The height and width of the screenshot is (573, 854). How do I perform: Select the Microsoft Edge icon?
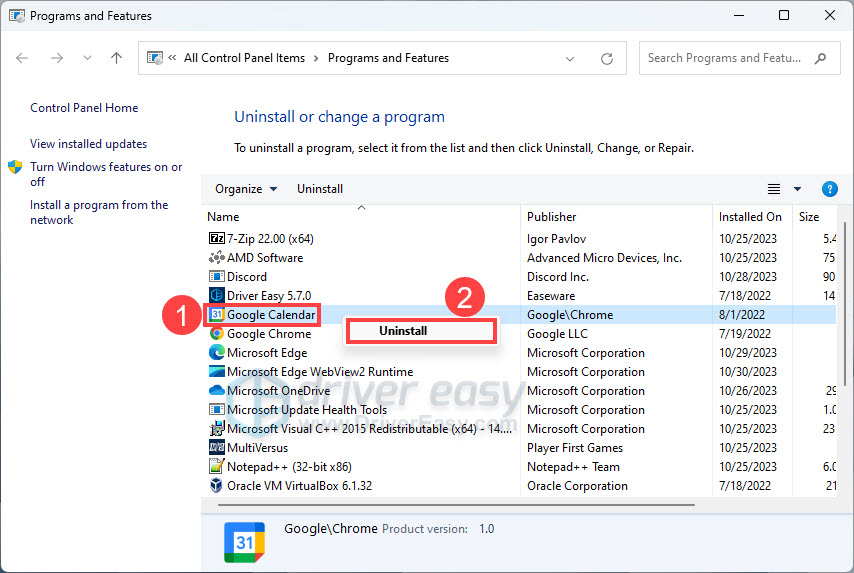tap(216, 353)
